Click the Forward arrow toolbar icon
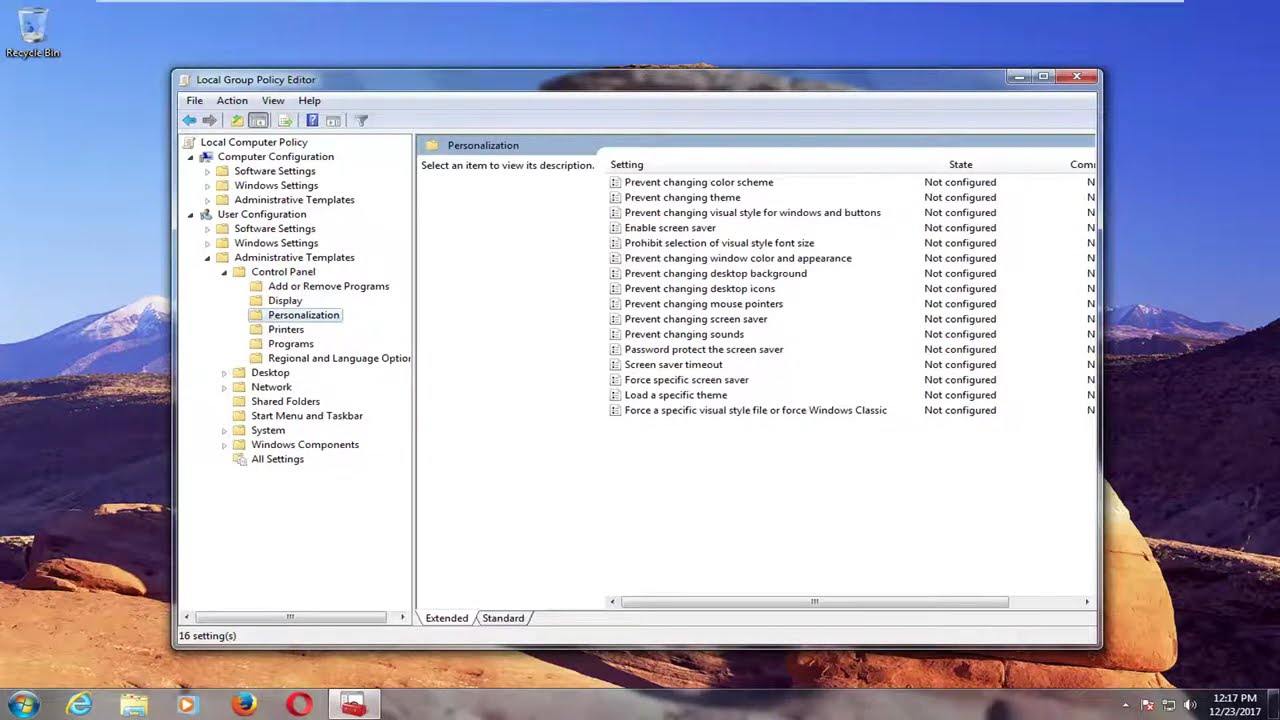This screenshot has width=1280, height=720. click(210, 121)
